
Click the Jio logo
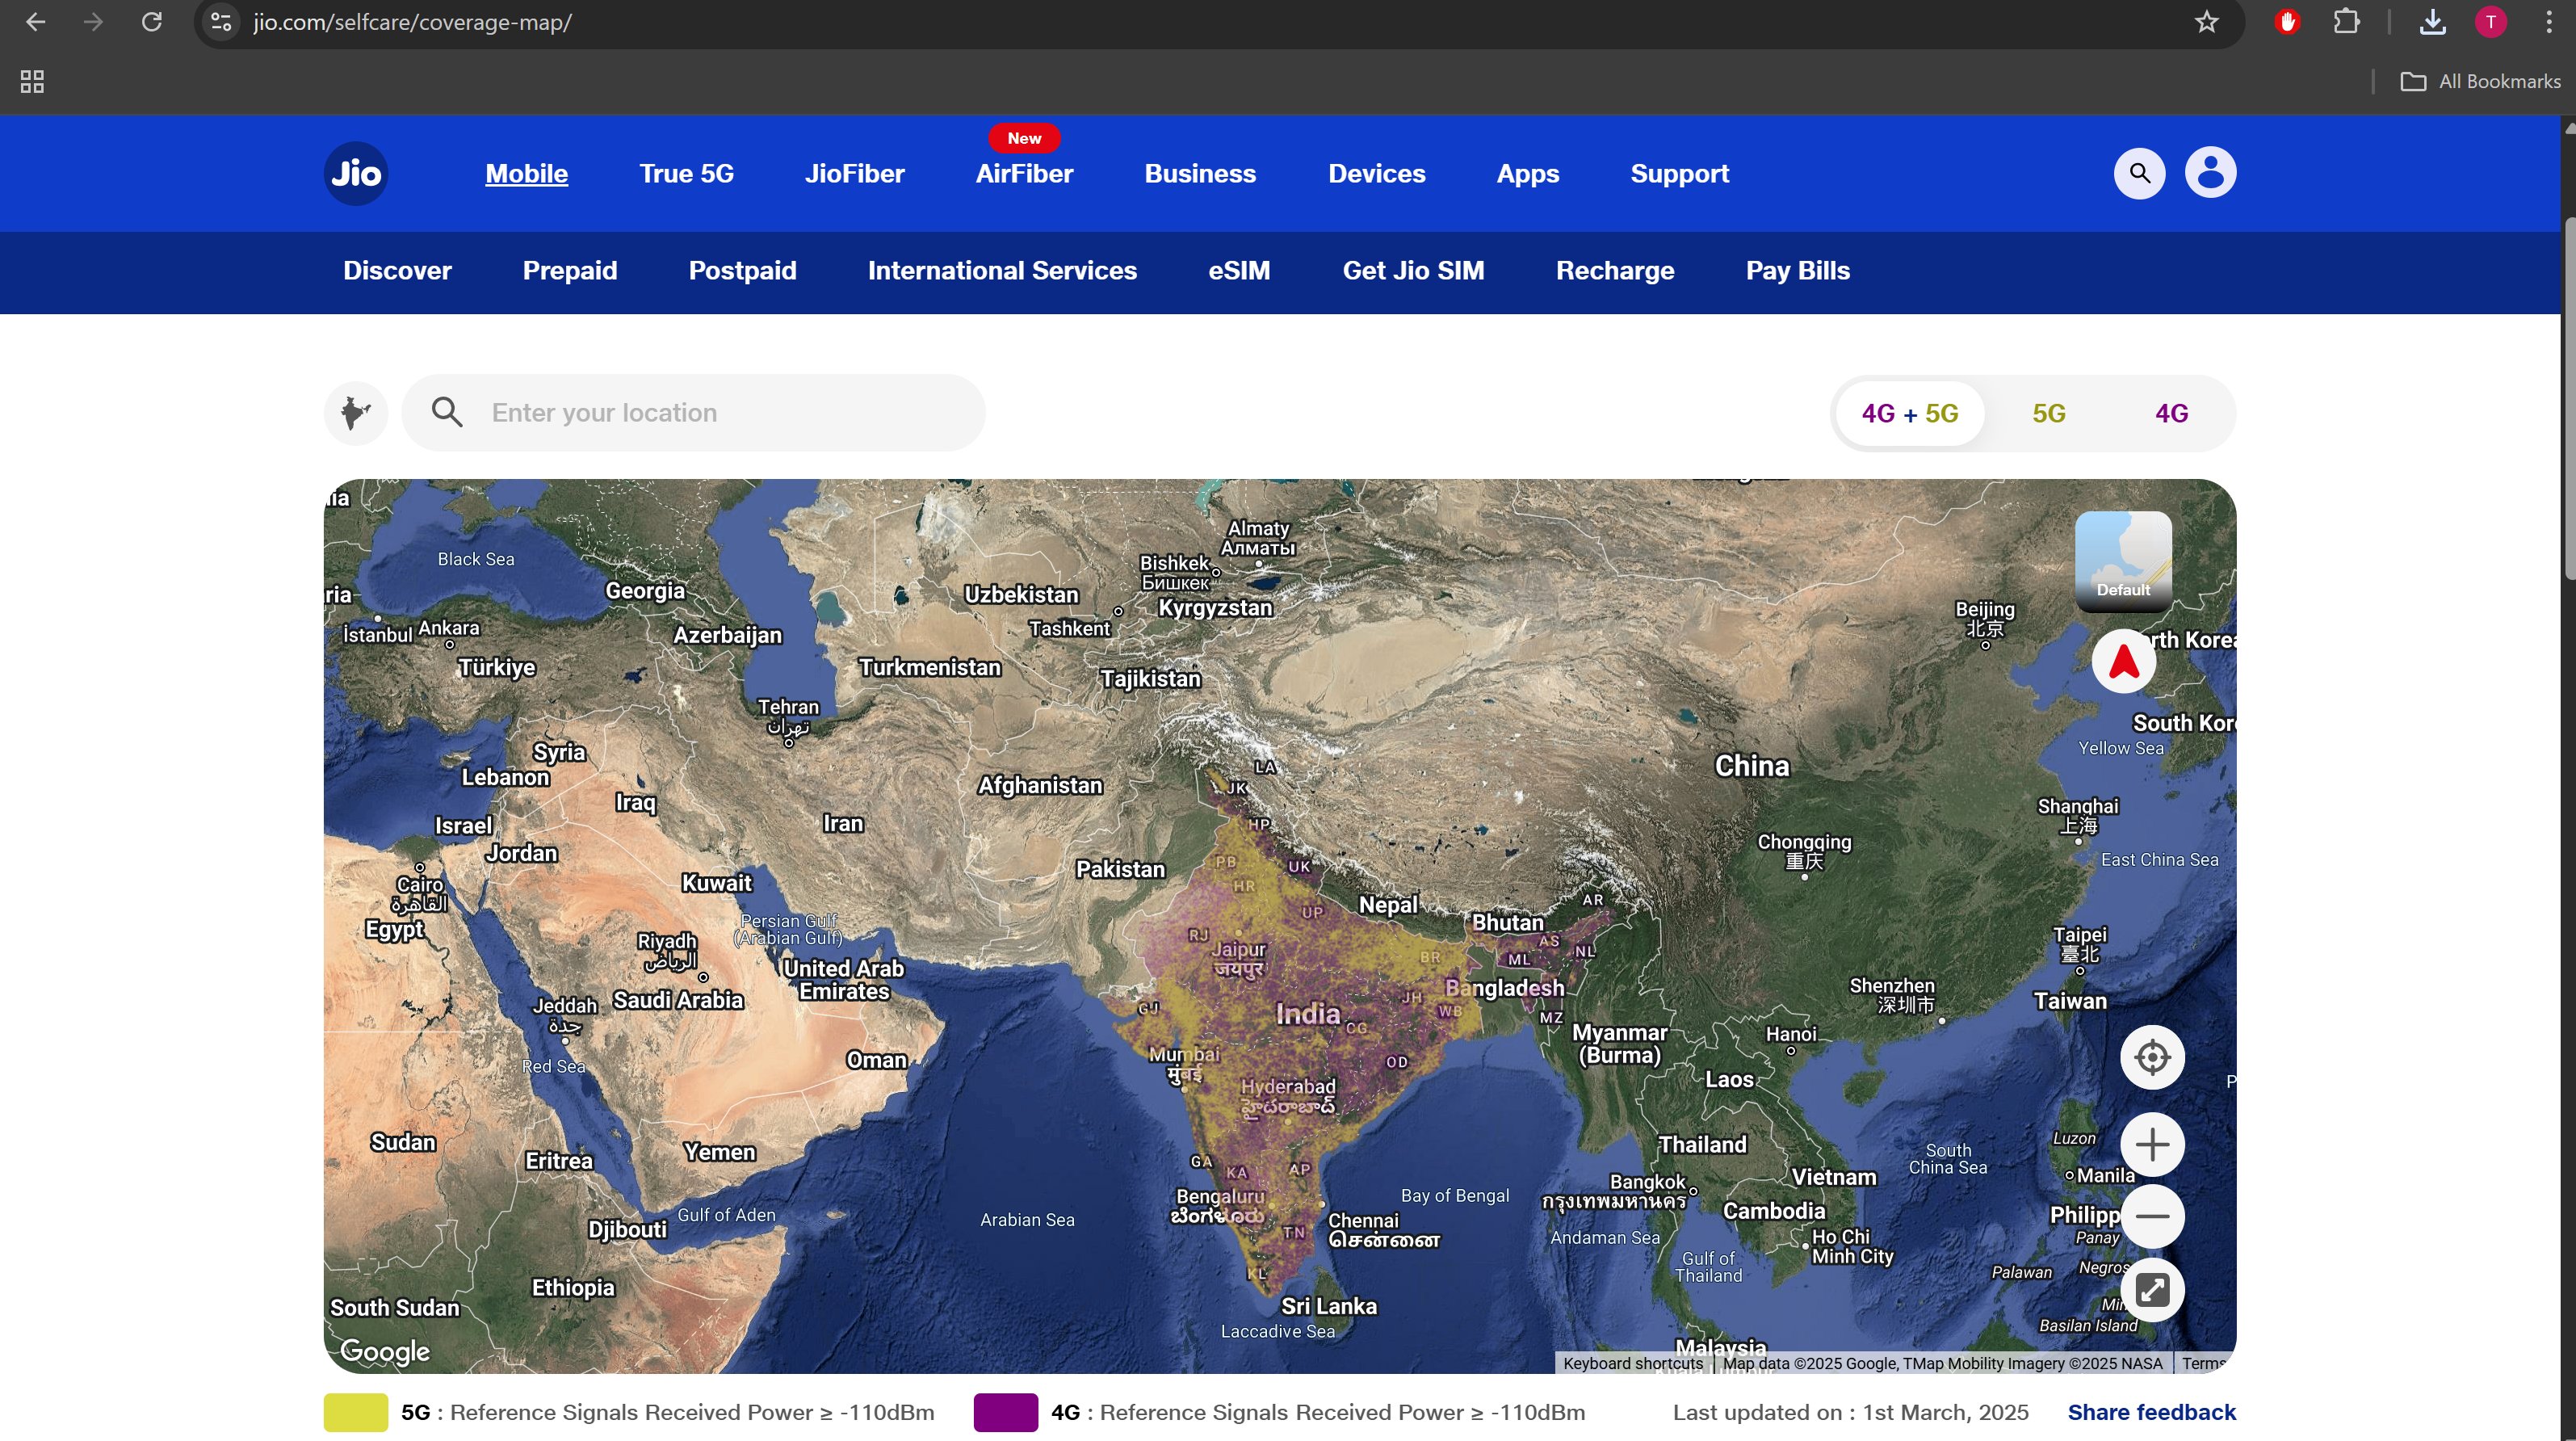pyautogui.click(x=356, y=173)
